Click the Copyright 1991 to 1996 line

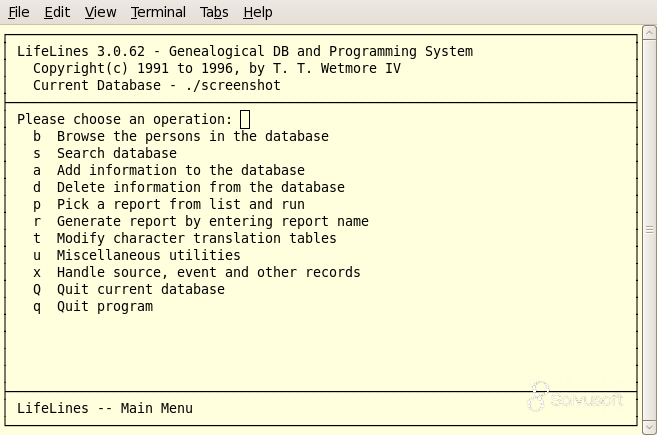coord(217,68)
